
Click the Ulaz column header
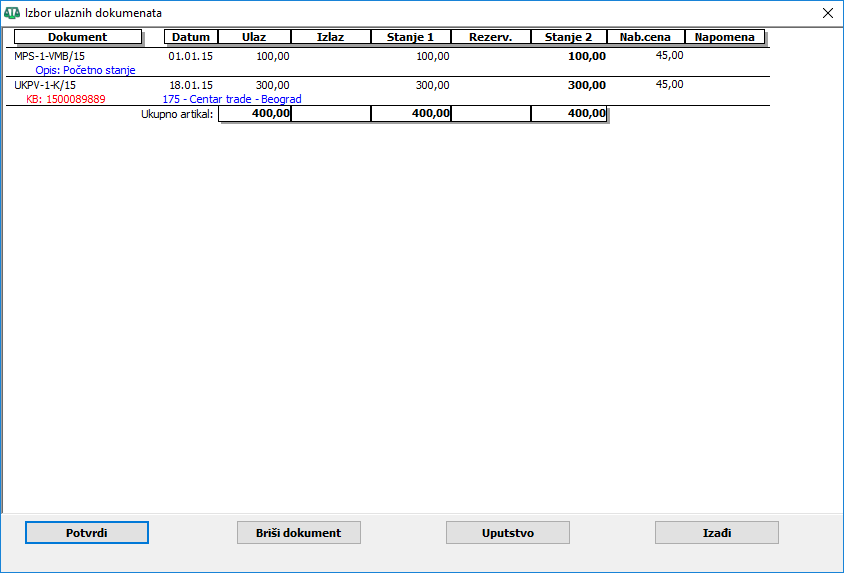[x=254, y=37]
